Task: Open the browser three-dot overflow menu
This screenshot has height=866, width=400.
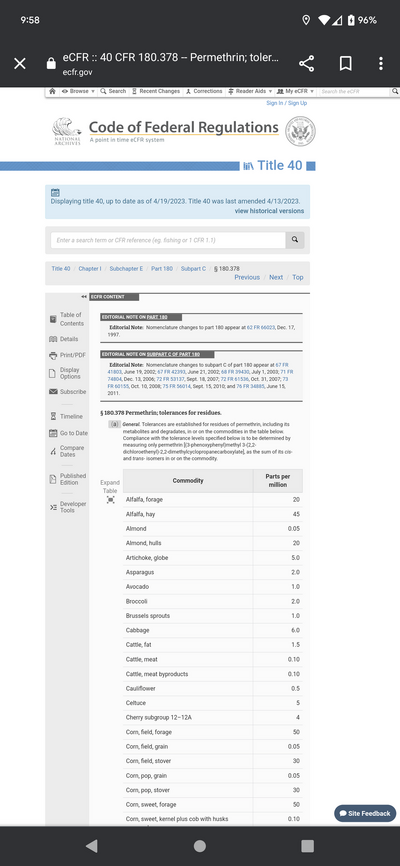Action: click(x=381, y=64)
